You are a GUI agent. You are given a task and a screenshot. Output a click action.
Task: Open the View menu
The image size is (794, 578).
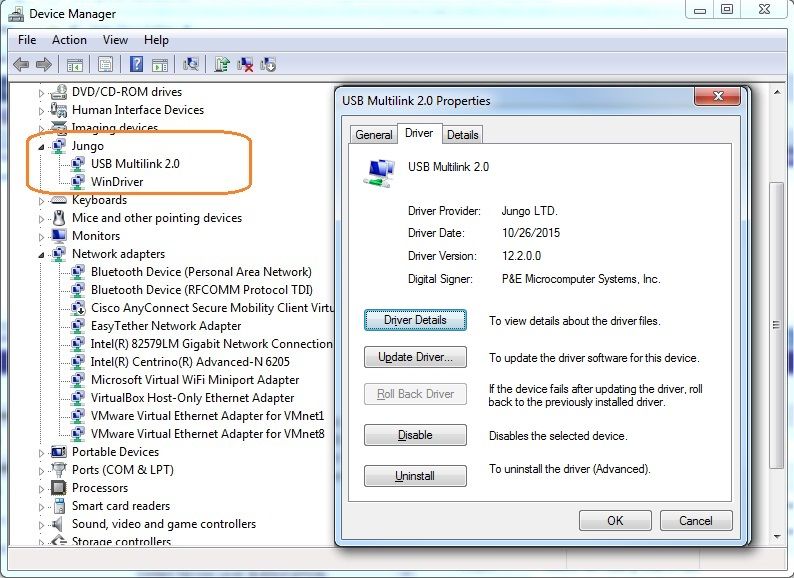tap(115, 40)
